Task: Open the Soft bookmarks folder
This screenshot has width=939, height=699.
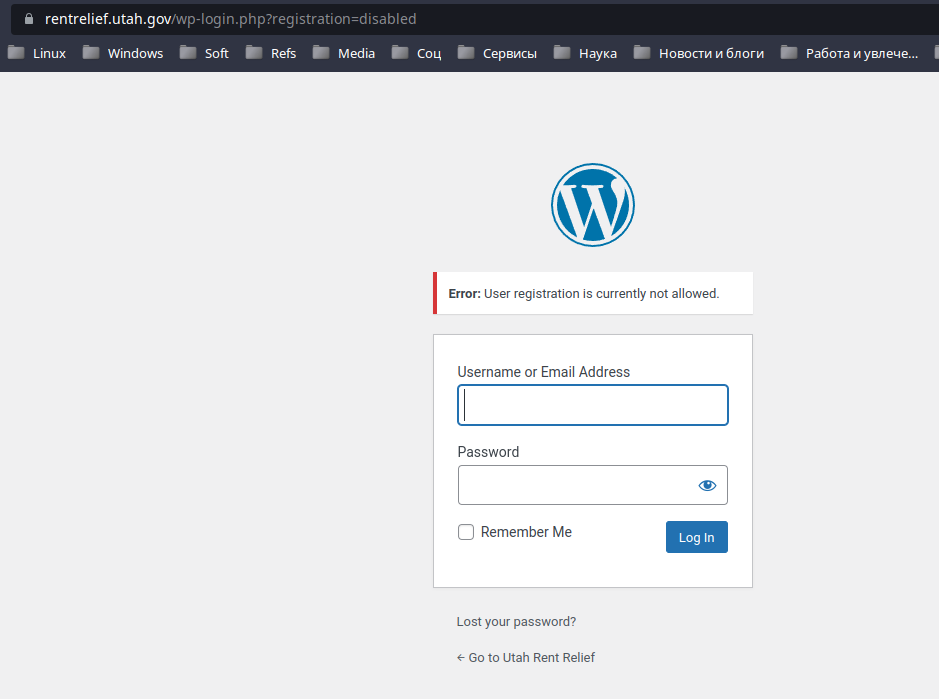Action: (x=204, y=53)
